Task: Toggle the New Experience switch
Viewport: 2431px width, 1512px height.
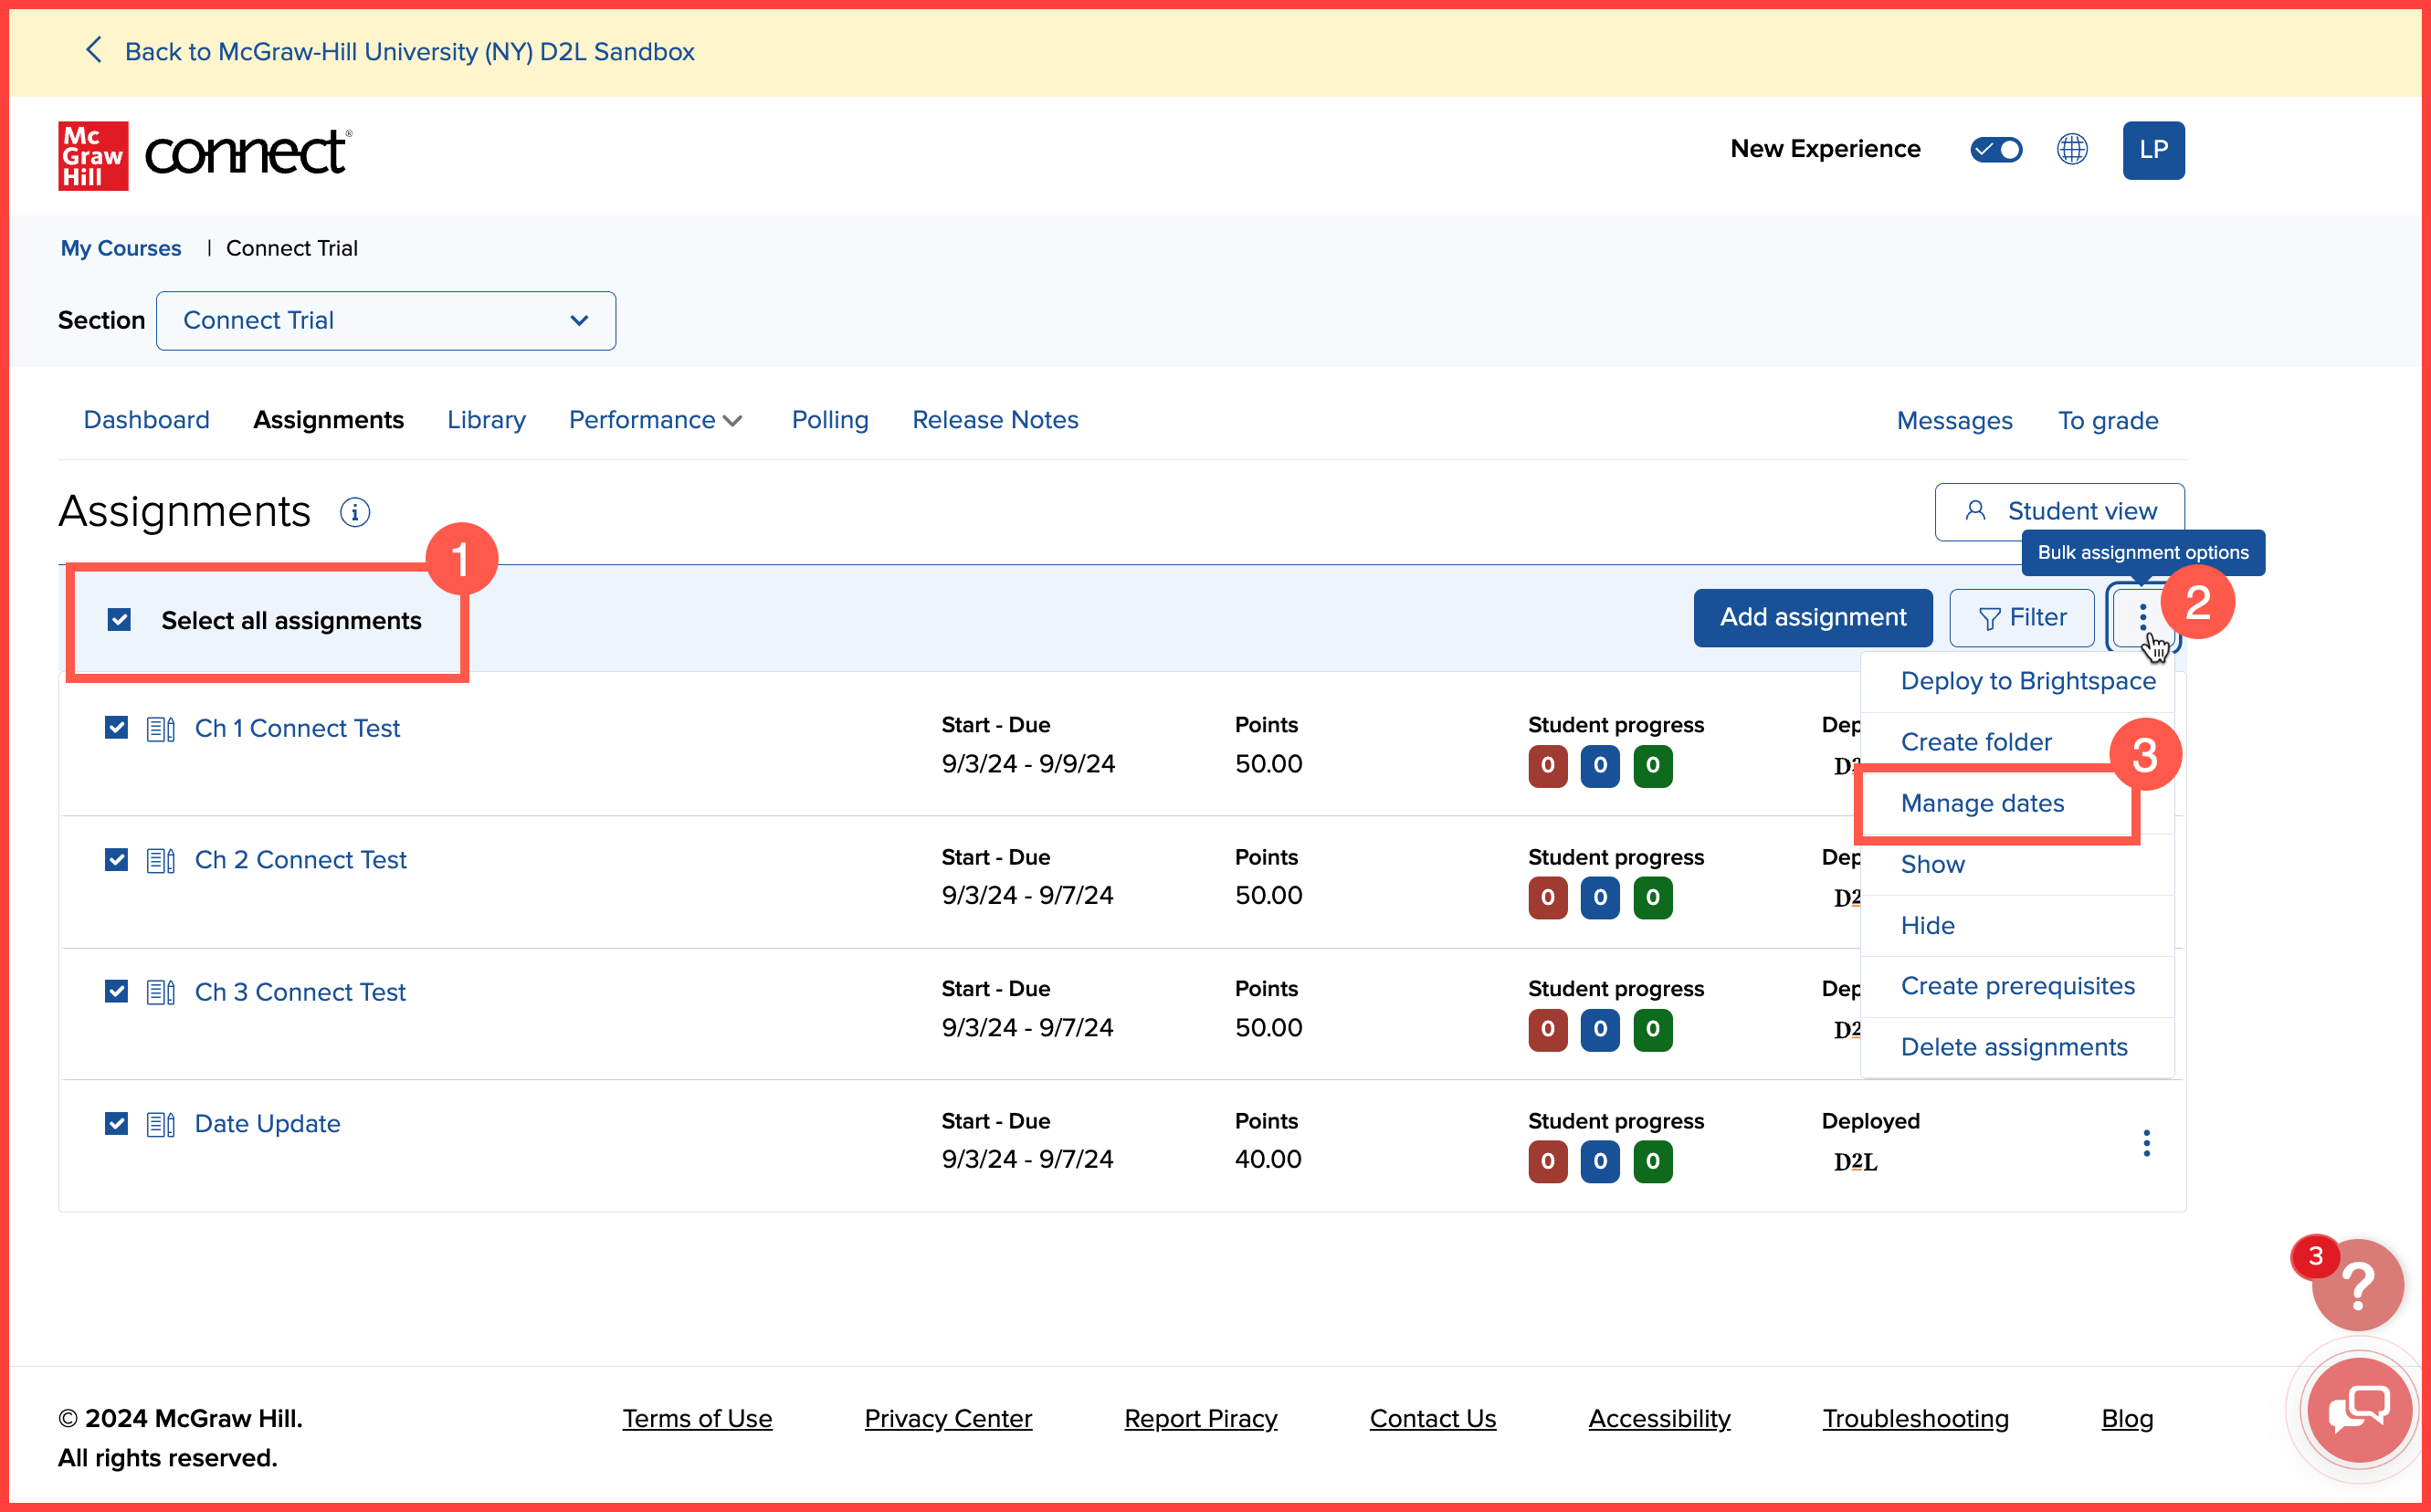Action: (x=1995, y=149)
